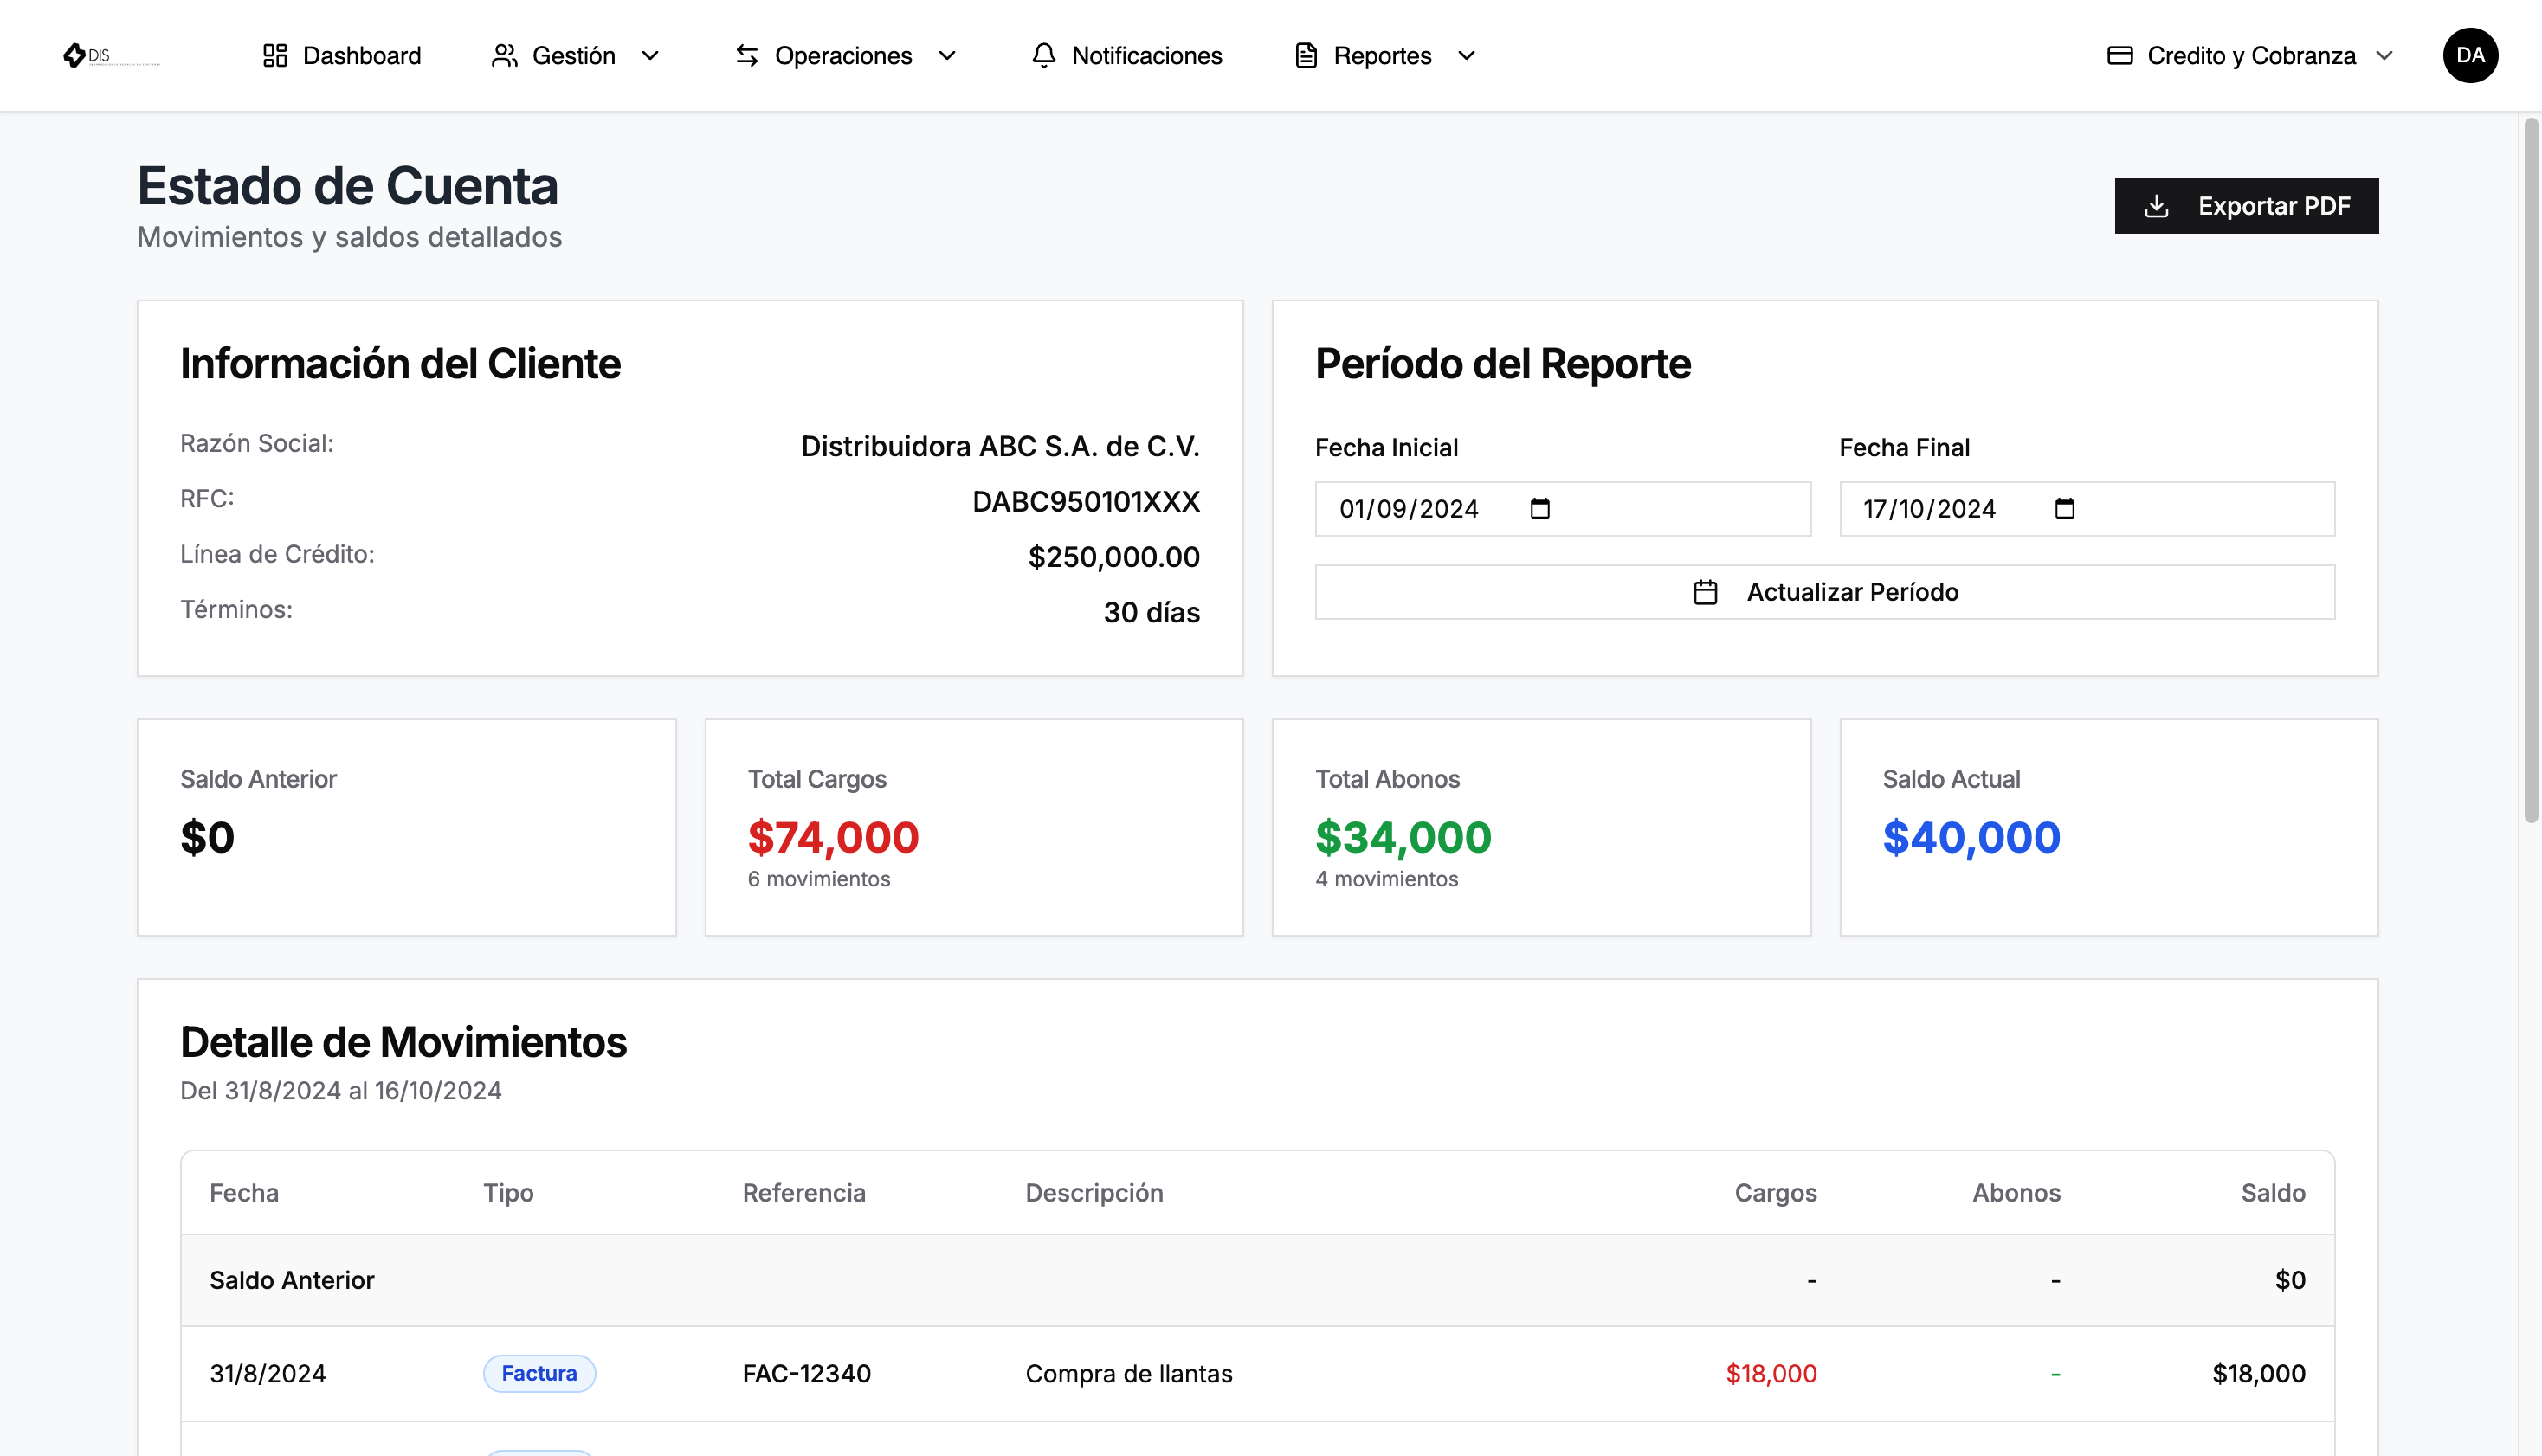Screen dimensions: 2542x1456
Task: Go to Notificaciones
Action: pyautogui.click(x=1127, y=55)
